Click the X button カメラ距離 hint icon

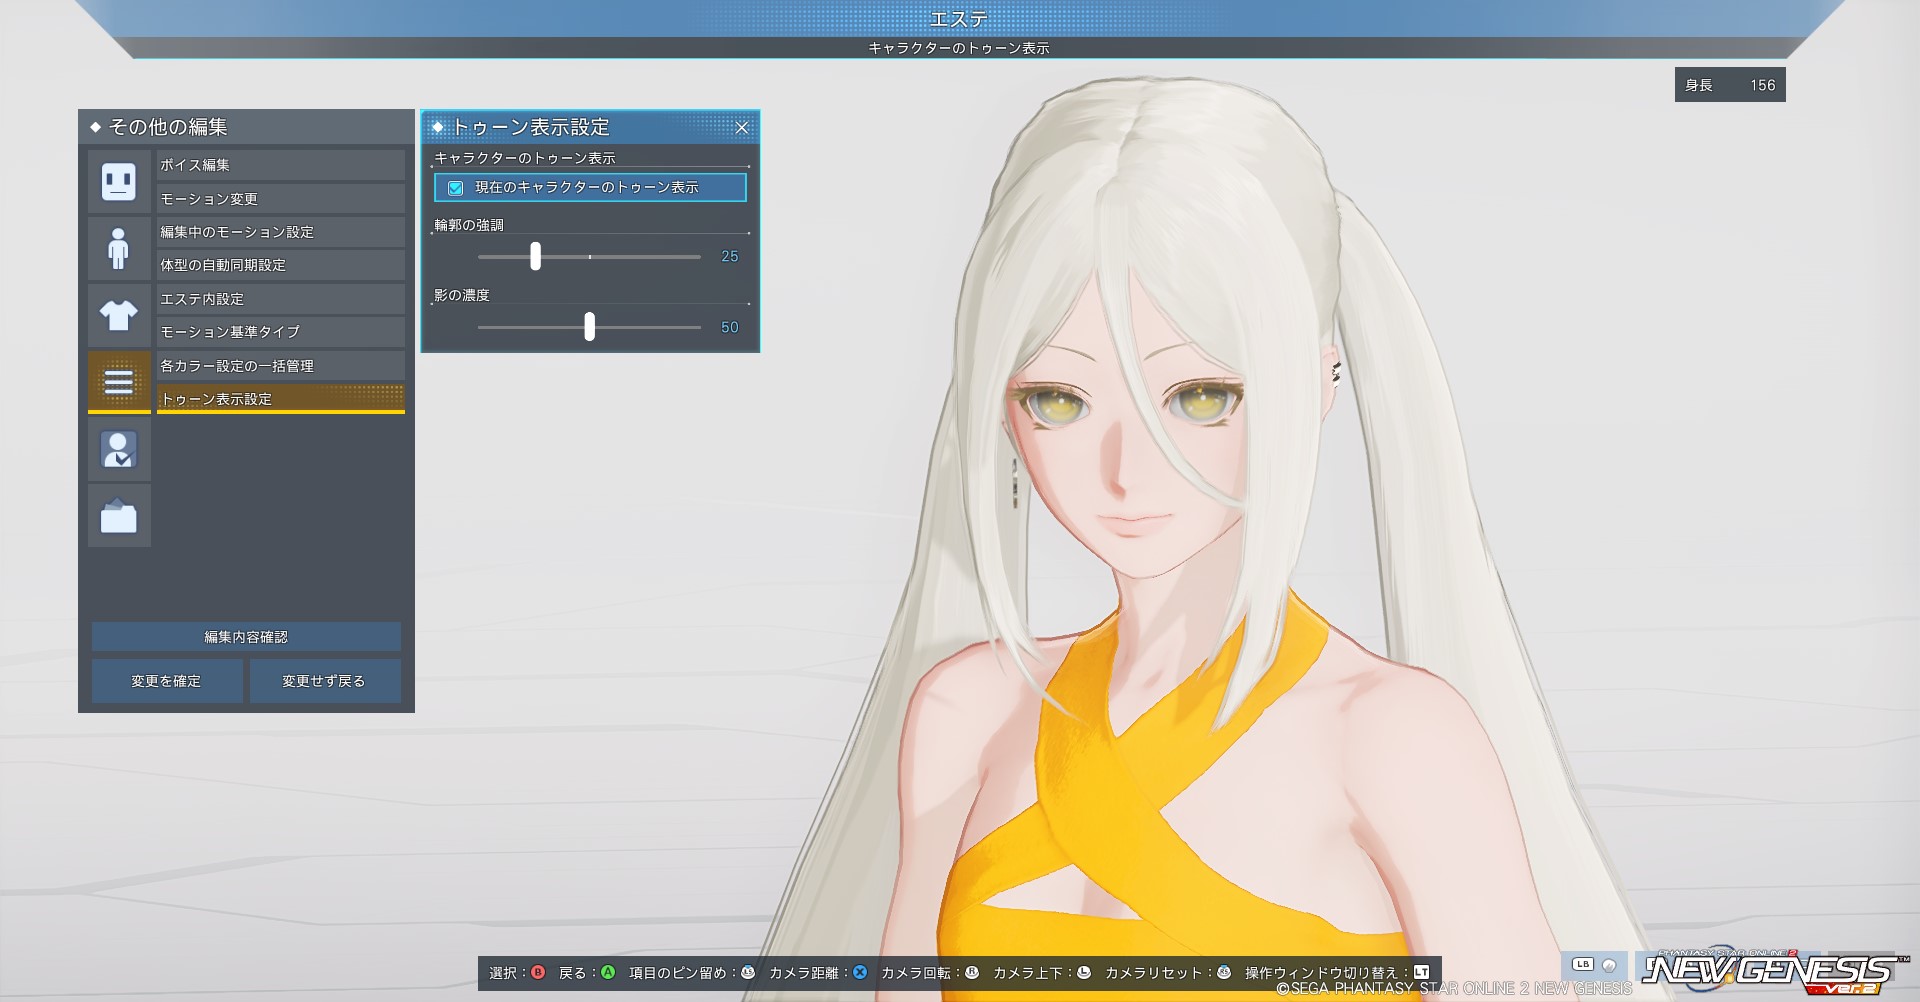point(859,972)
